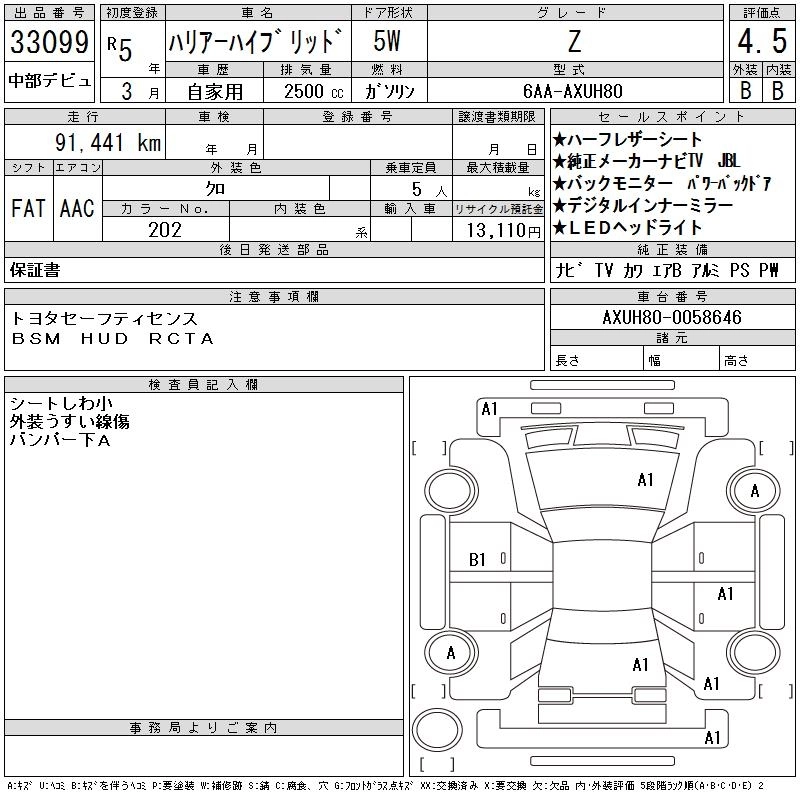Screen dimensions: 800x800
Task: Select inspector note シートしわ小
Action: pyautogui.click(x=61, y=404)
